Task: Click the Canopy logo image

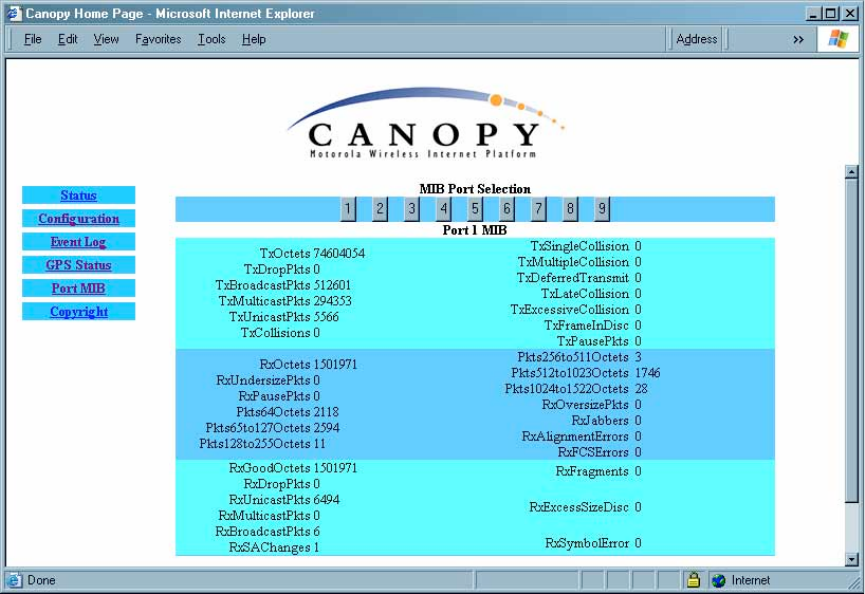Action: [424, 122]
